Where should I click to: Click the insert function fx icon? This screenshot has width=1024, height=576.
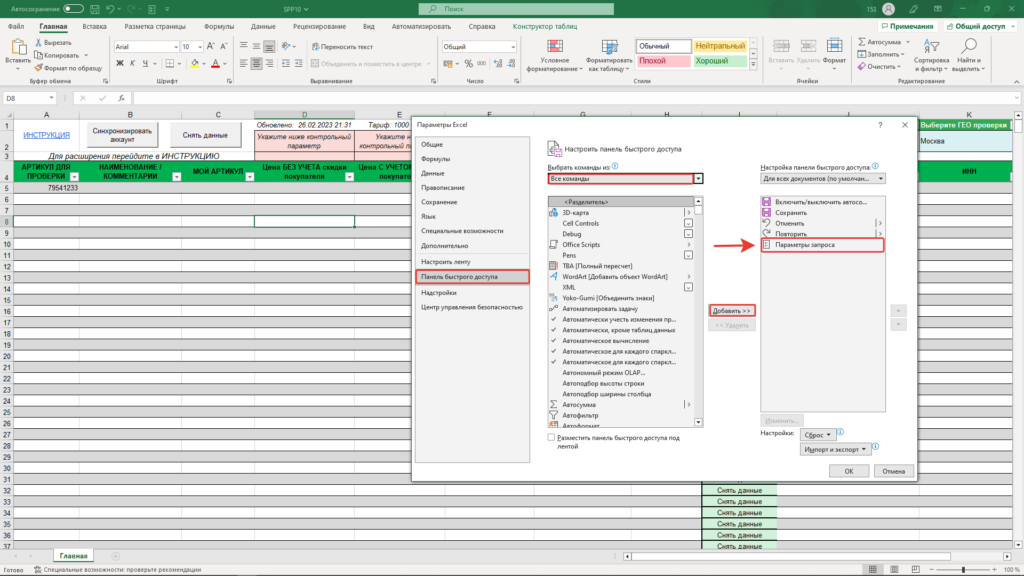tap(121, 98)
